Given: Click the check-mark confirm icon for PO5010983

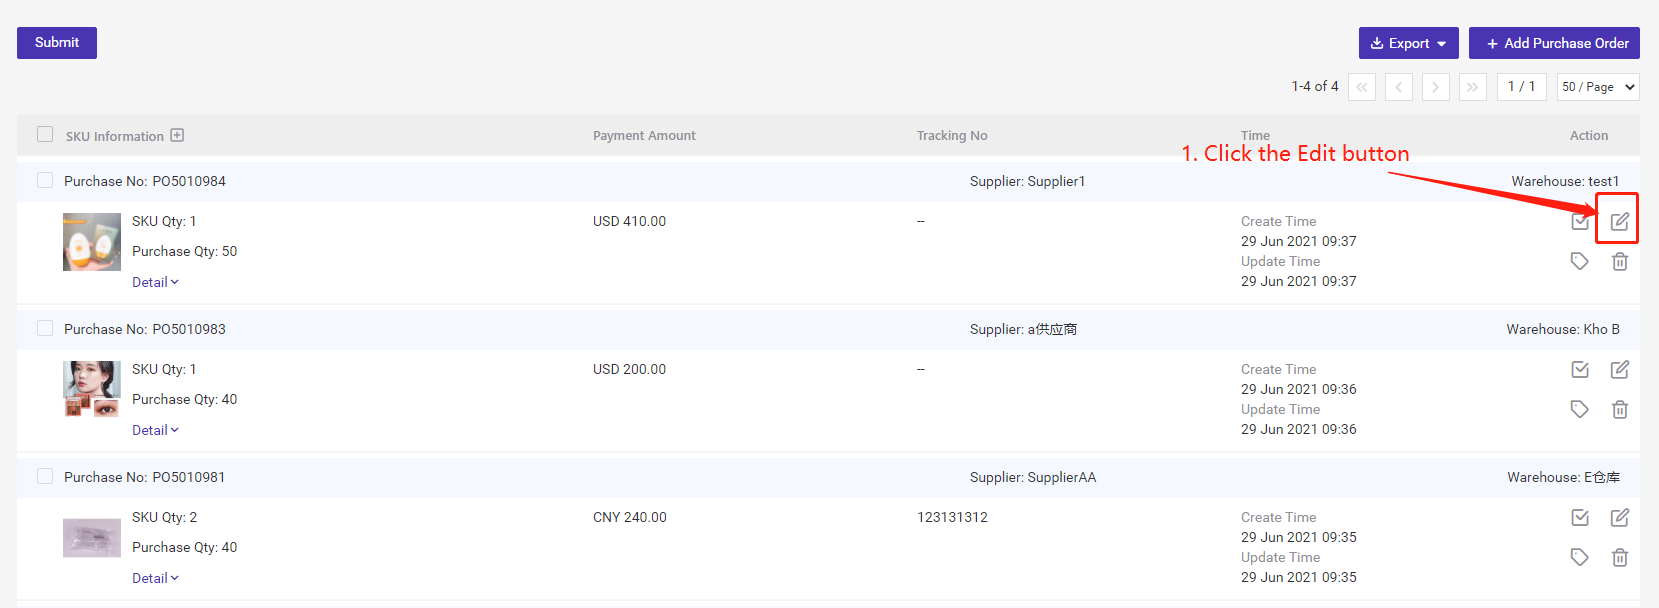Looking at the screenshot, I should click(x=1579, y=369).
